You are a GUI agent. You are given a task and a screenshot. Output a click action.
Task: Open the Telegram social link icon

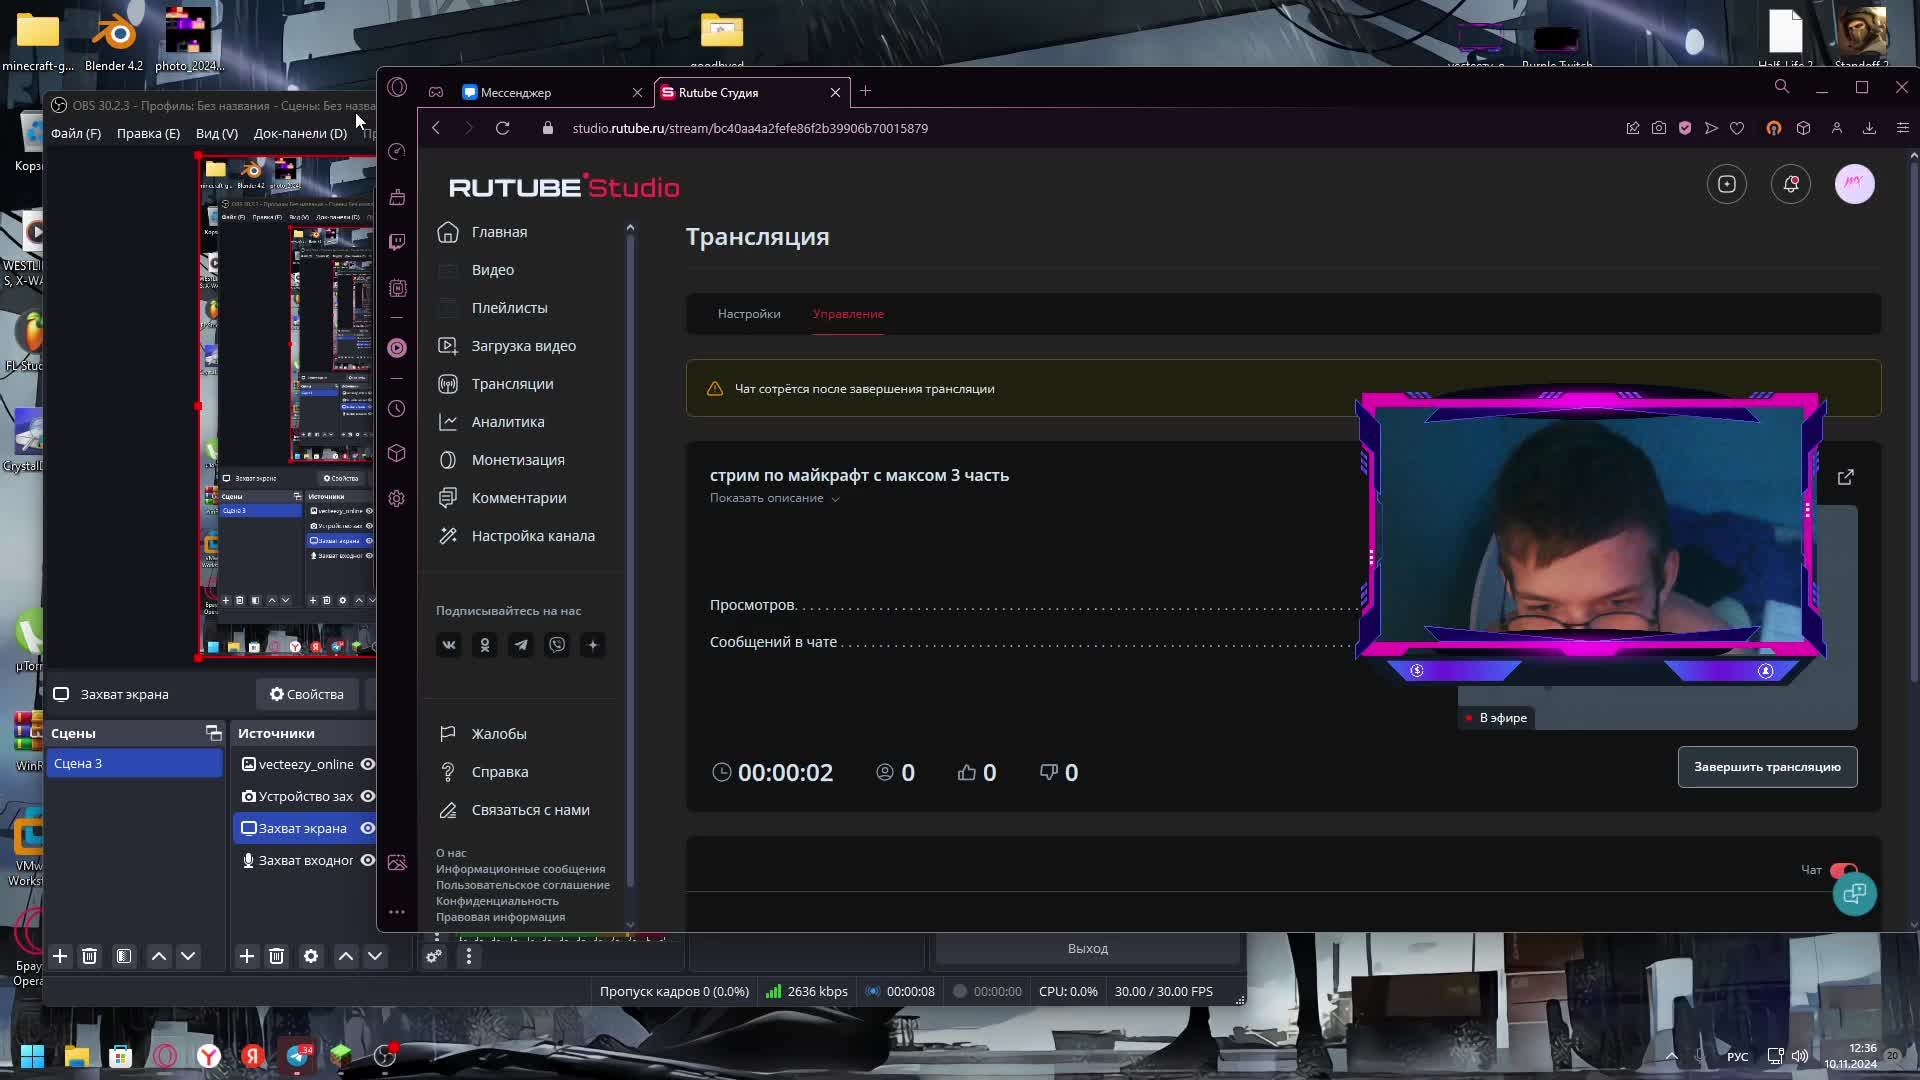click(521, 645)
